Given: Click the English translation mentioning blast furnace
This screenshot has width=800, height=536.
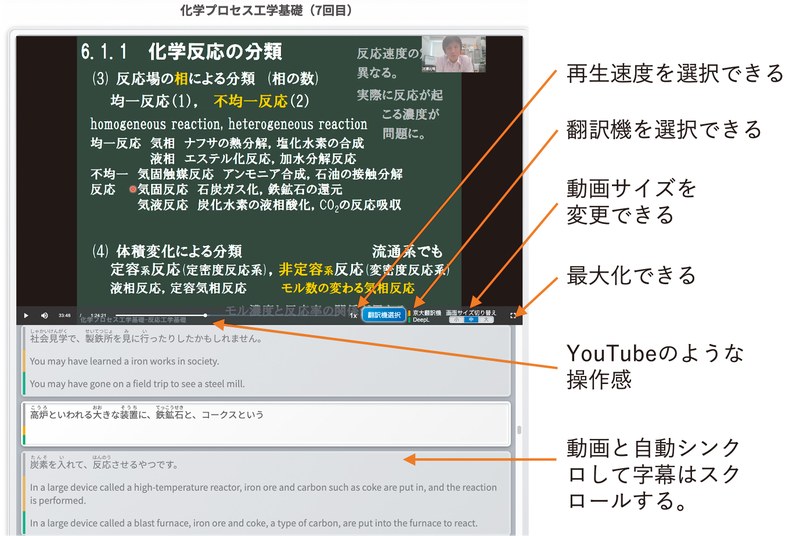Looking at the screenshot, I should (254, 523).
